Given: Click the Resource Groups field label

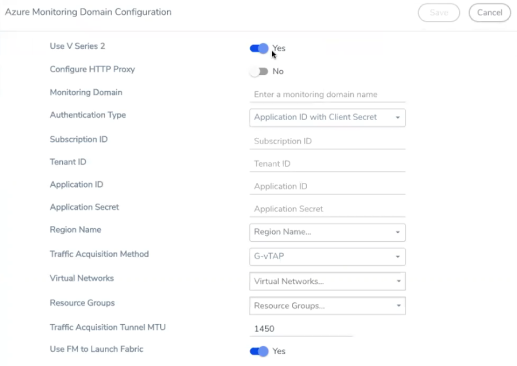Looking at the screenshot, I should tap(82, 303).
